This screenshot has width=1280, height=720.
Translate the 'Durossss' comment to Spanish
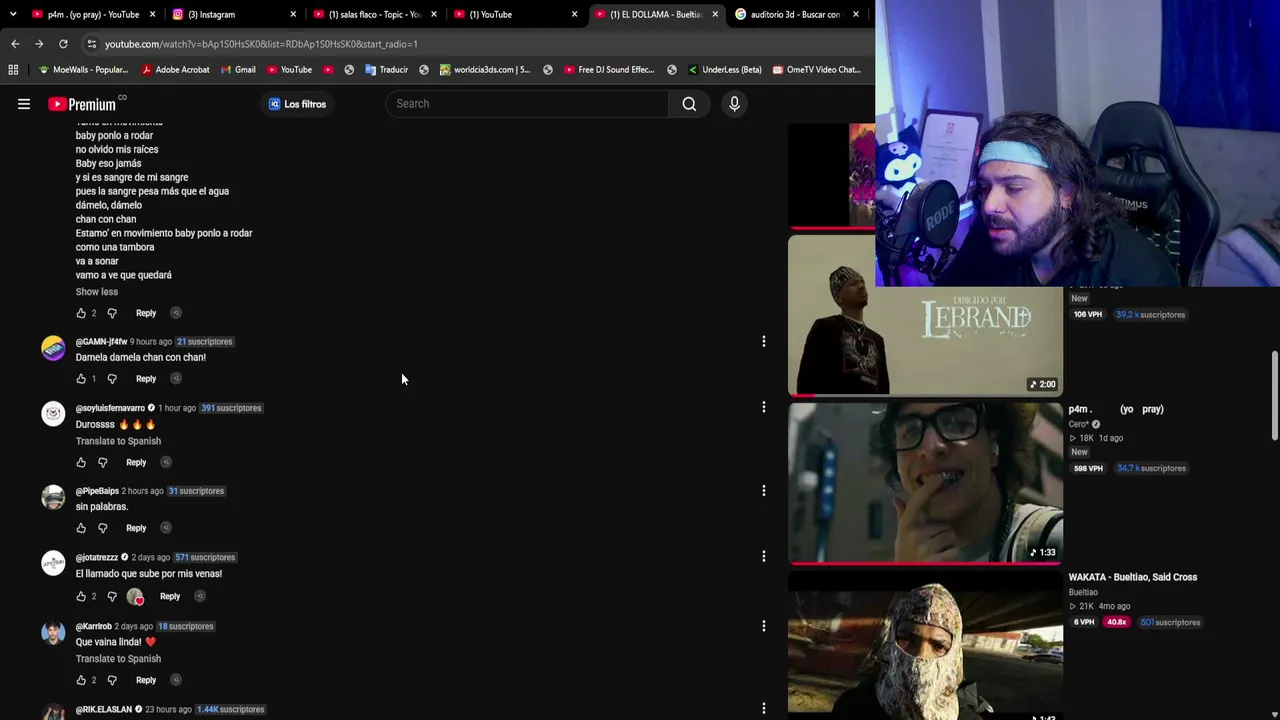click(118, 441)
